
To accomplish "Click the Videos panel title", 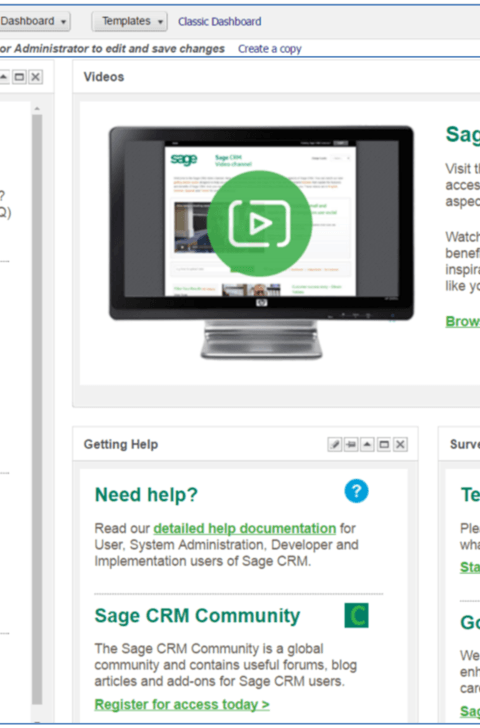I will tap(104, 77).
